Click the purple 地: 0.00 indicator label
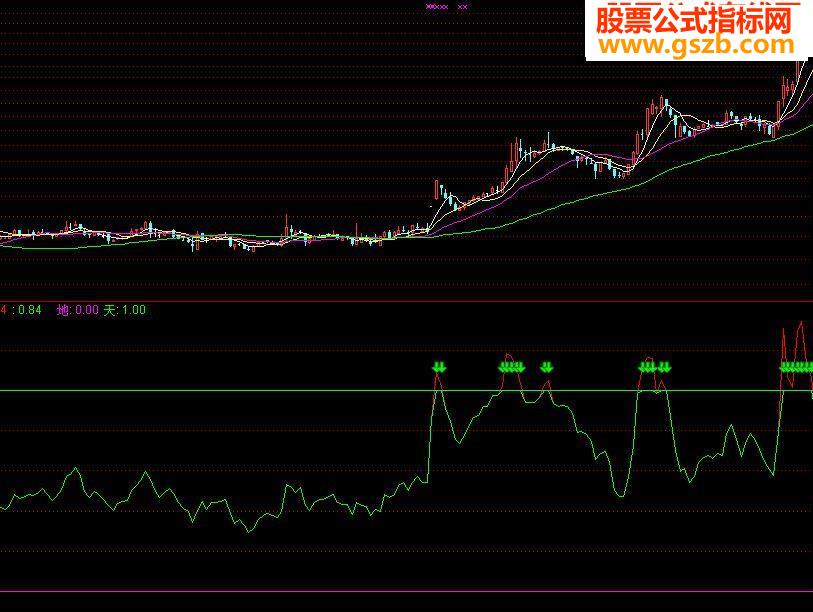This screenshot has height=612, width=813. 78,310
